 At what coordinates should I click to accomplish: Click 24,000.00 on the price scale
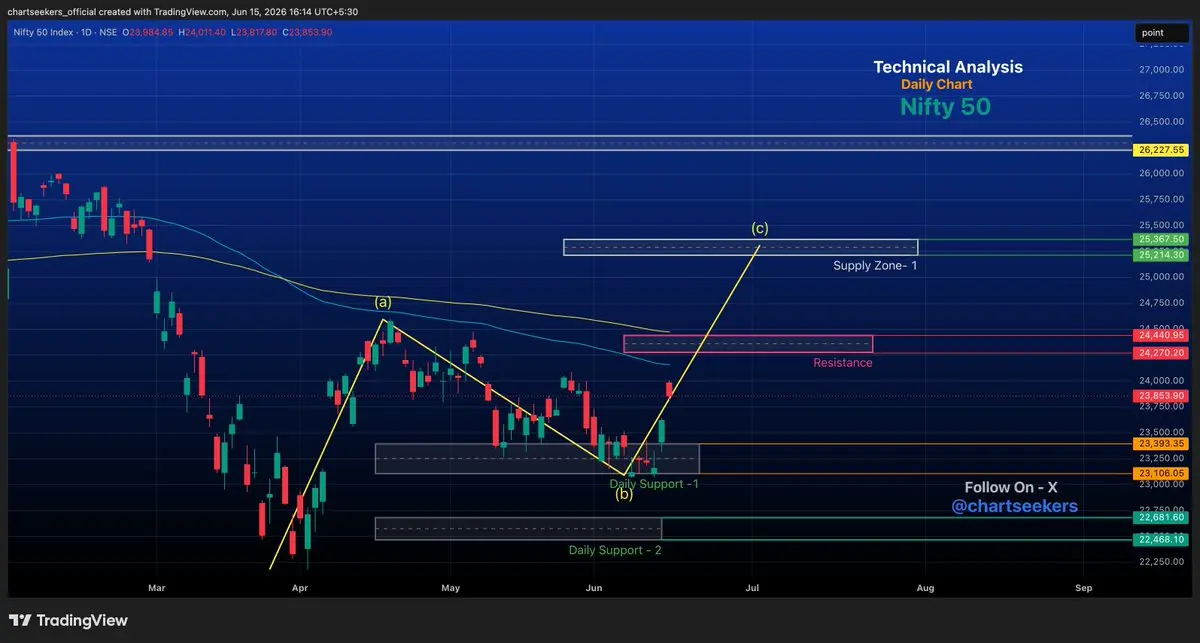pyautogui.click(x=1161, y=380)
